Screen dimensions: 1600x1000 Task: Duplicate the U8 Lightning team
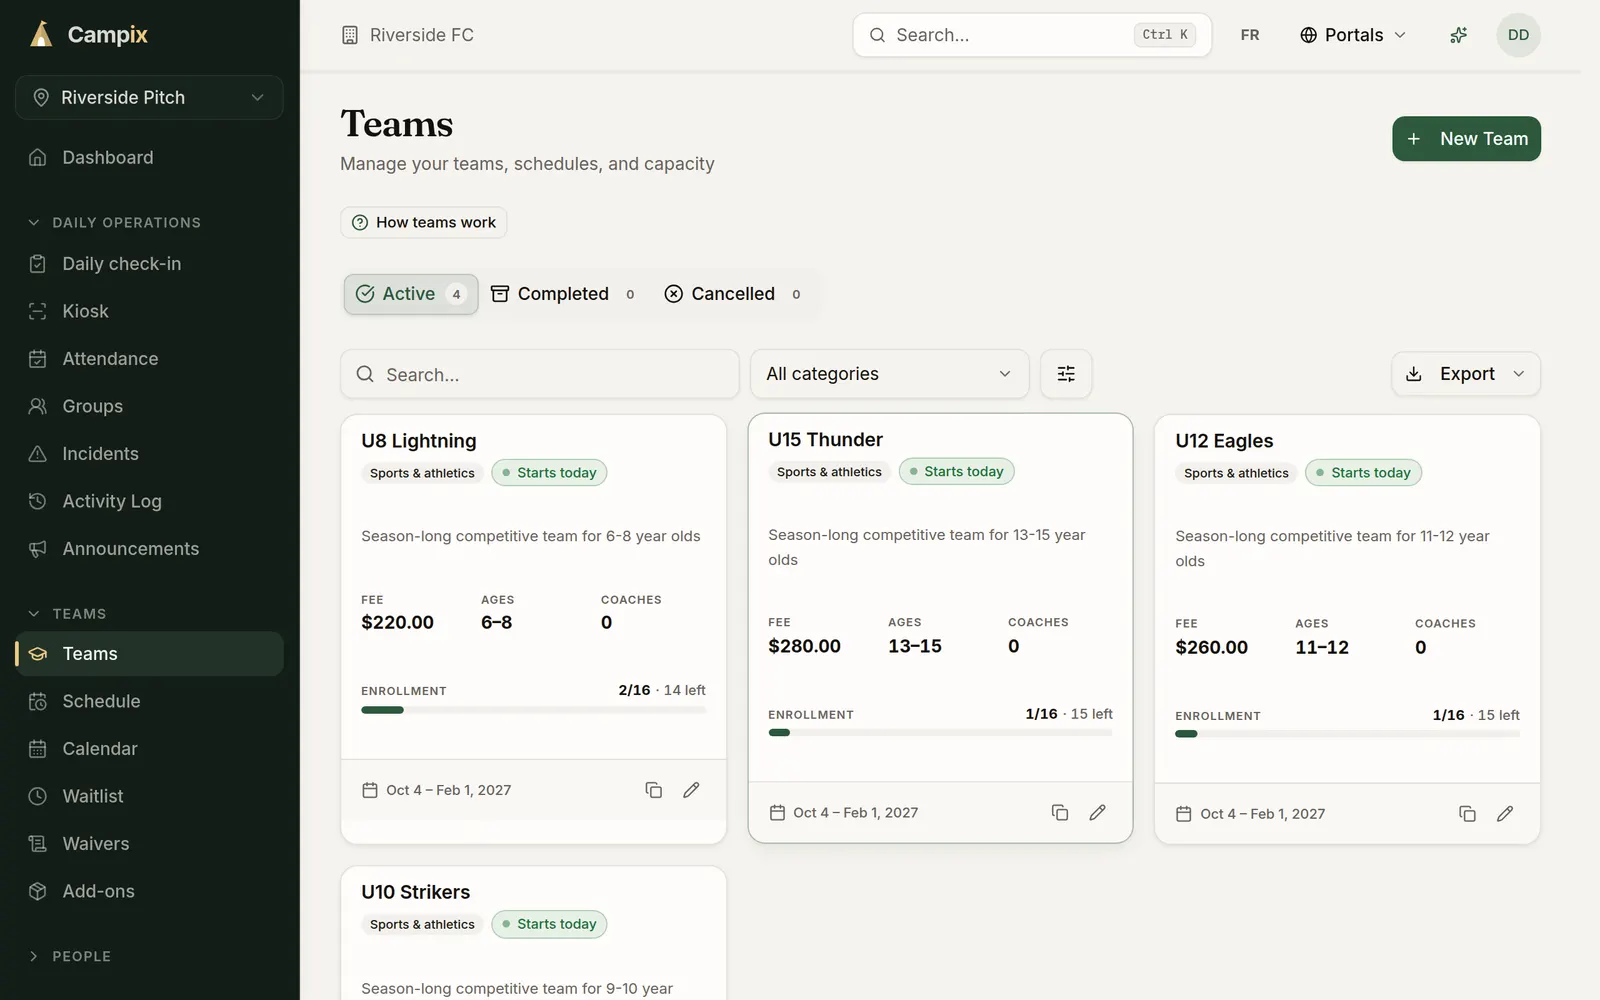(x=654, y=790)
